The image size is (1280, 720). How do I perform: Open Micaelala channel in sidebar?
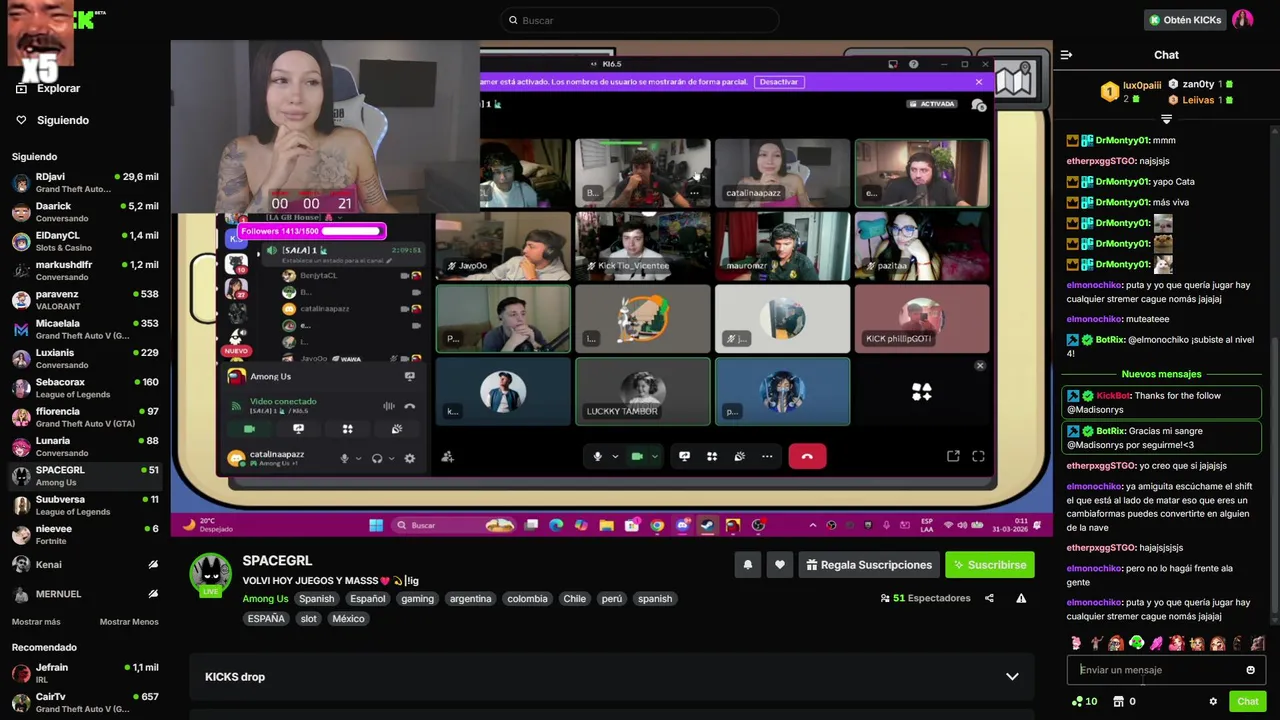pos(85,329)
